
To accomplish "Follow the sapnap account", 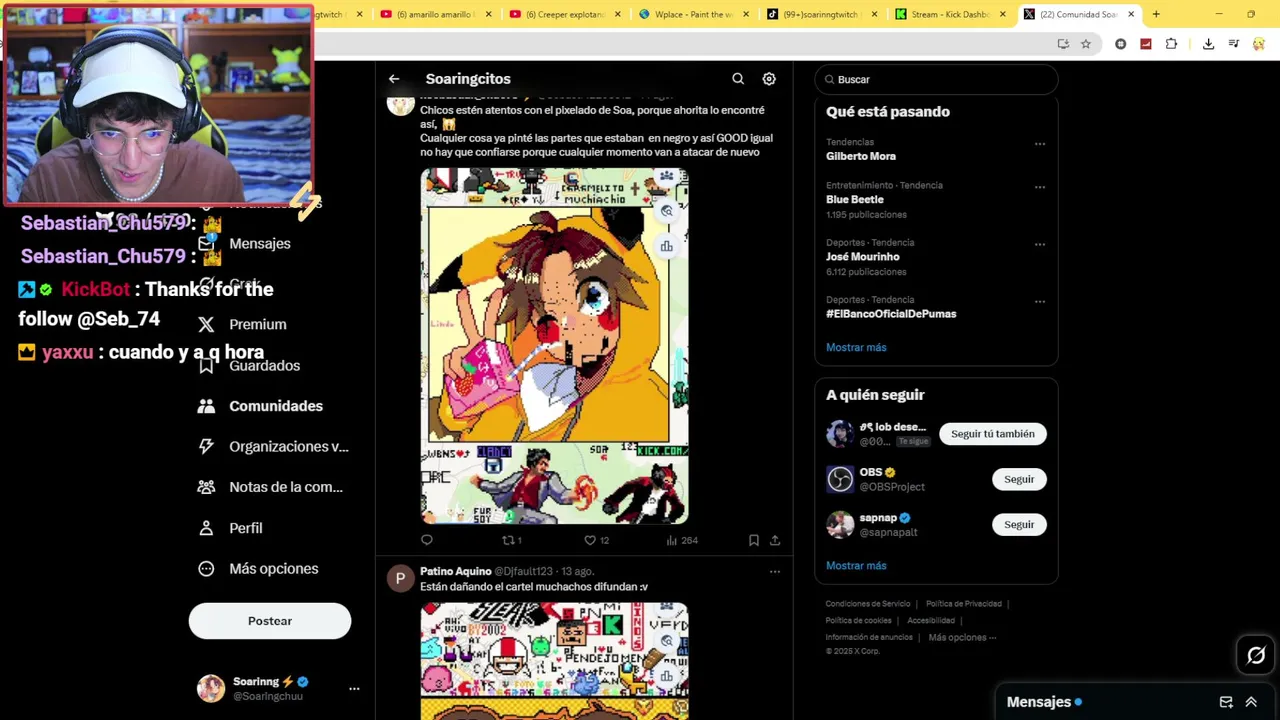I will pyautogui.click(x=1019, y=524).
